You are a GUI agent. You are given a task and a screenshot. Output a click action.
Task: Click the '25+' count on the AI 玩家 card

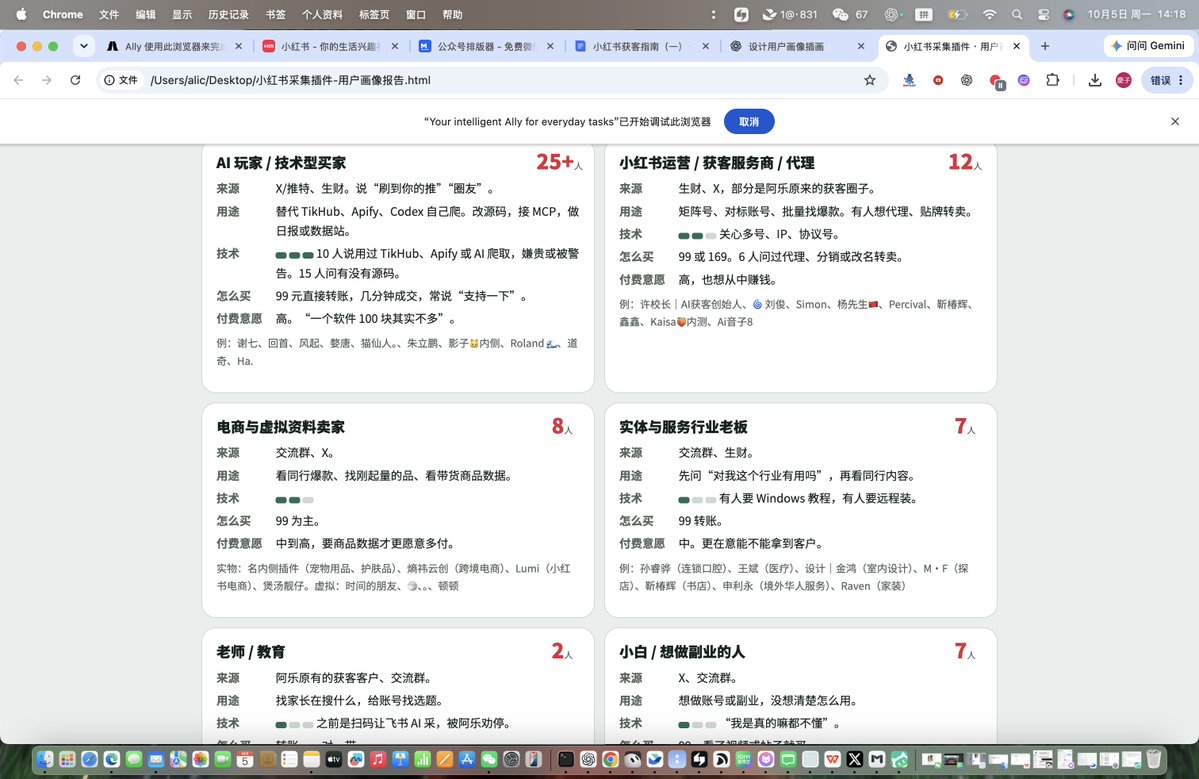(x=555, y=161)
